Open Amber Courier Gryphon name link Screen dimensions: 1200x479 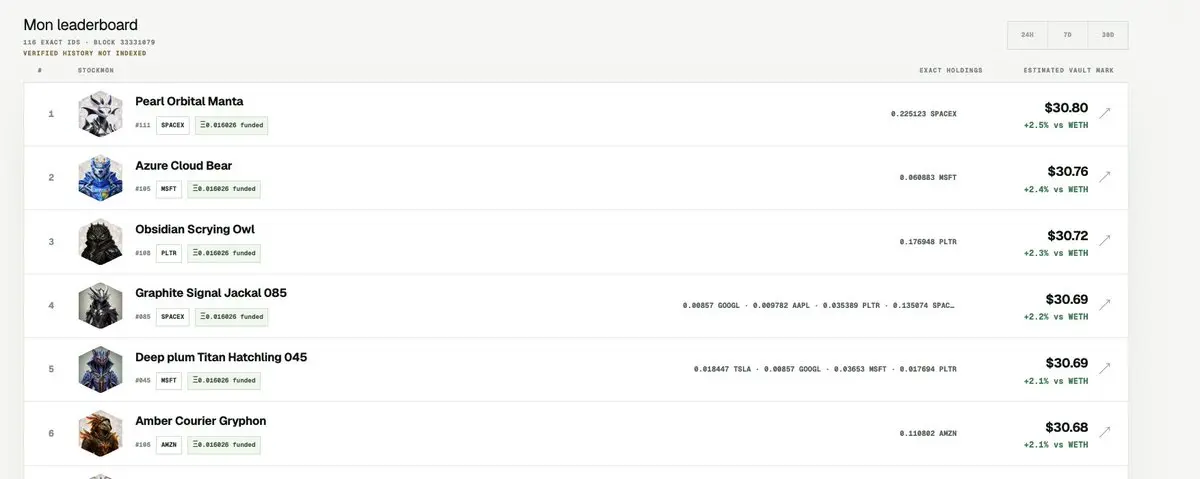point(201,421)
